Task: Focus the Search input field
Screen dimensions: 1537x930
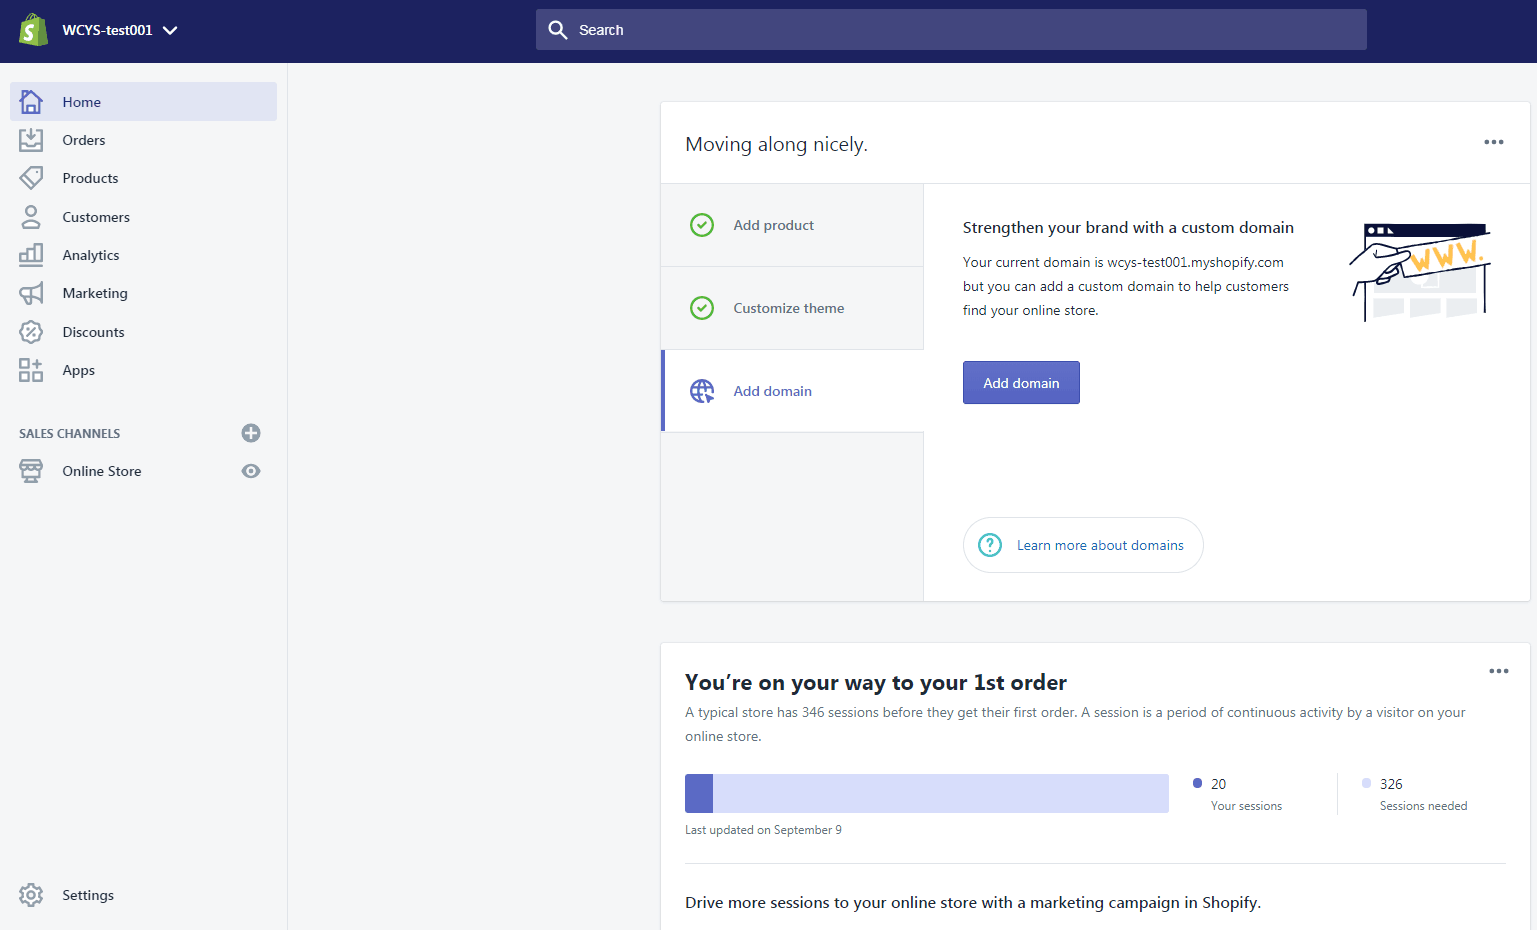Action: (x=951, y=30)
